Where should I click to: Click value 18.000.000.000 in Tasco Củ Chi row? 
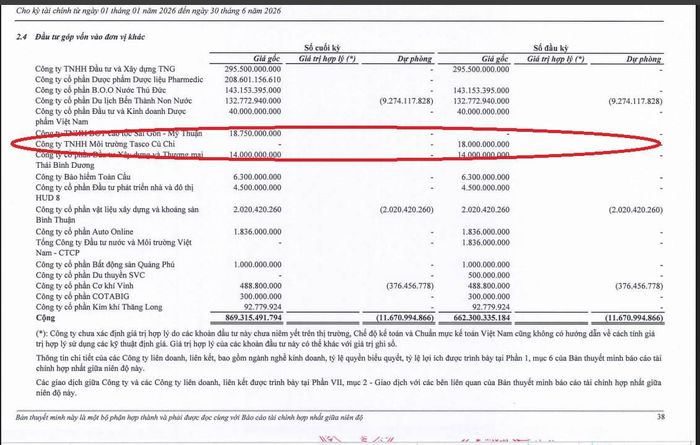pyautogui.click(x=483, y=144)
